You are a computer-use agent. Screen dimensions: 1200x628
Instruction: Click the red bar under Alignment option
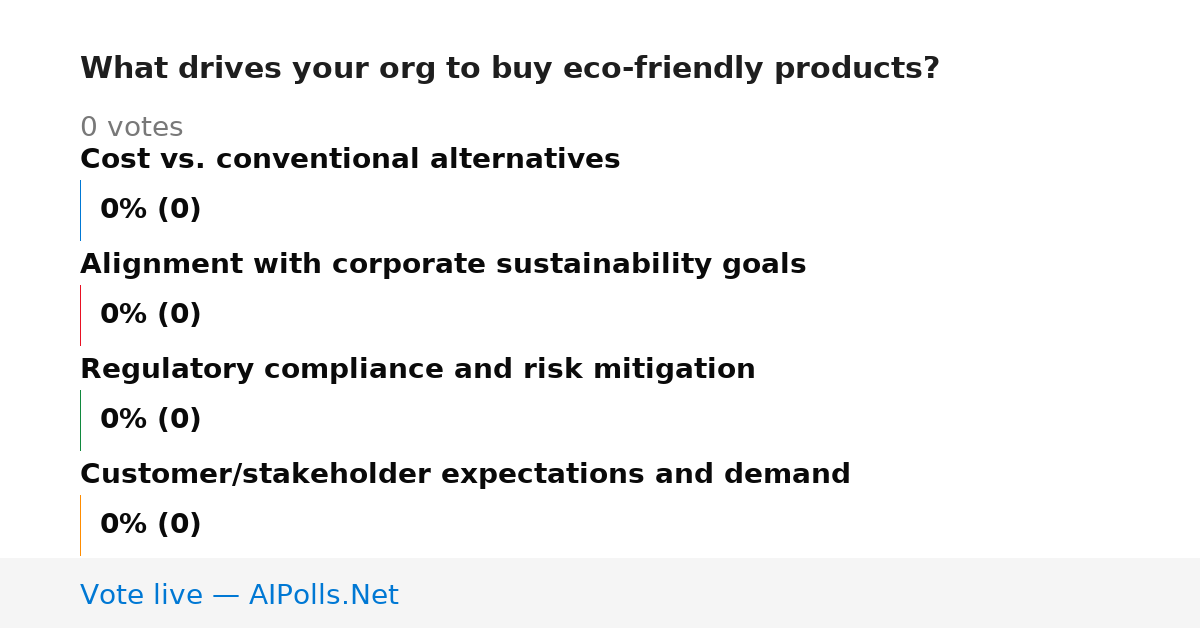pyautogui.click(x=80, y=315)
